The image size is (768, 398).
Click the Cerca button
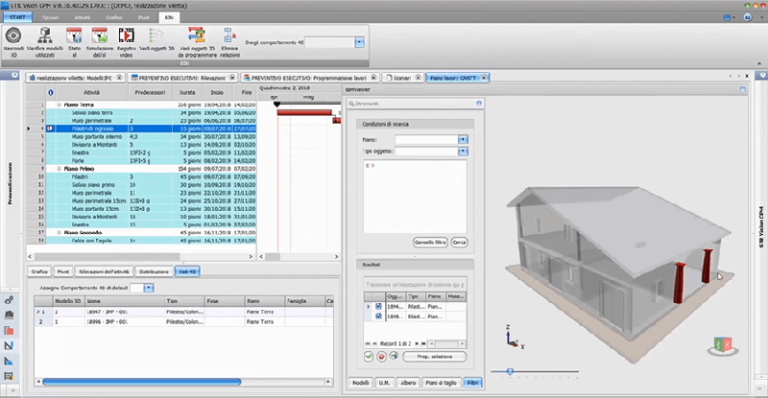click(459, 242)
